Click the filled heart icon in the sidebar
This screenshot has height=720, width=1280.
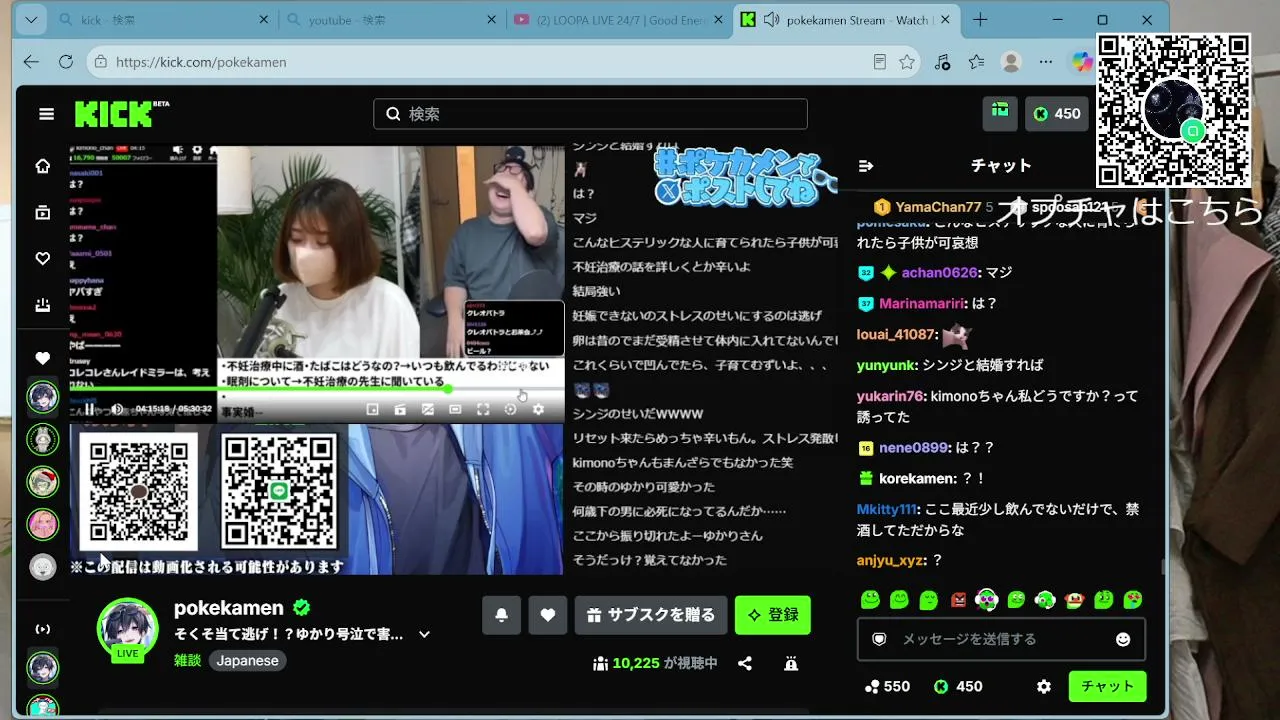pos(43,358)
